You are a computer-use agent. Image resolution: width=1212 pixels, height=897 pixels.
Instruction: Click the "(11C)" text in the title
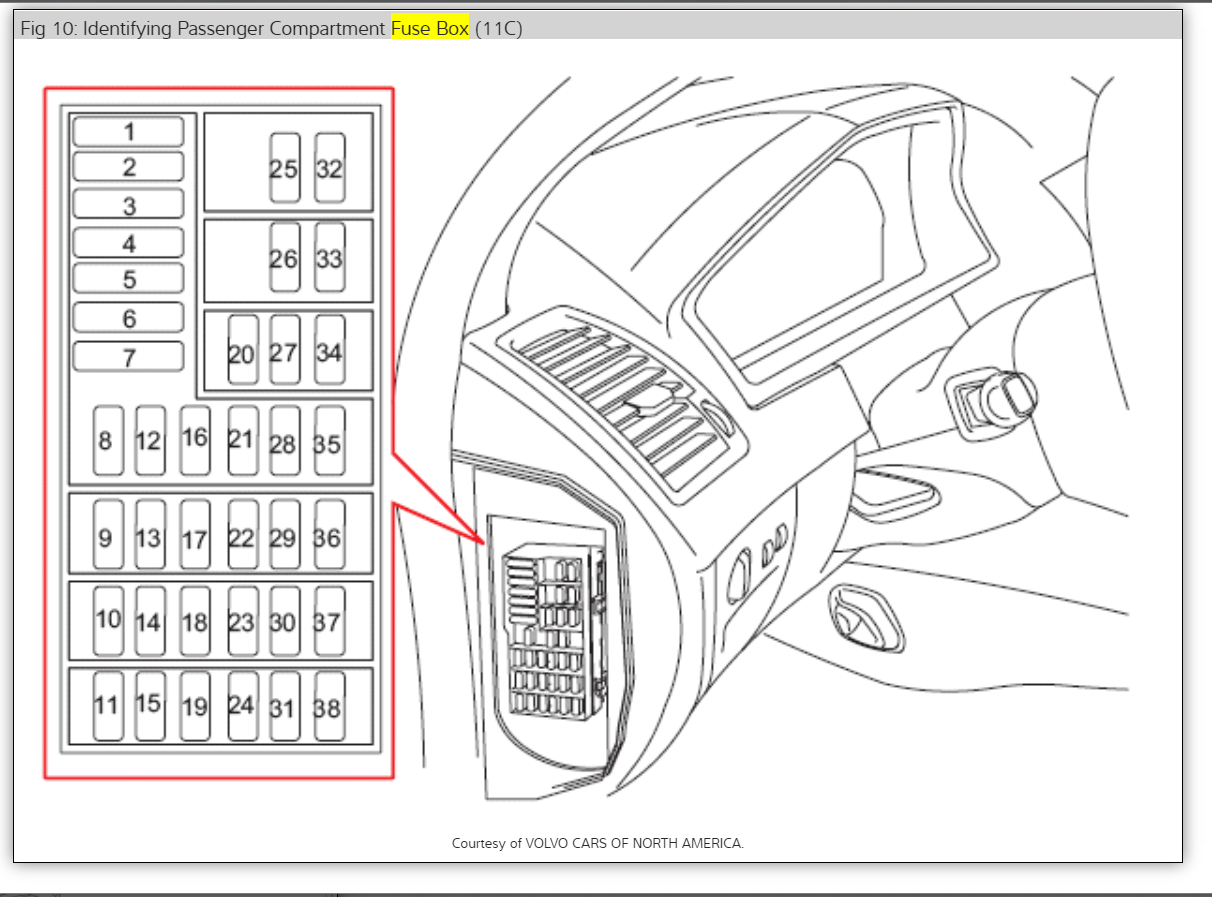click(x=498, y=29)
